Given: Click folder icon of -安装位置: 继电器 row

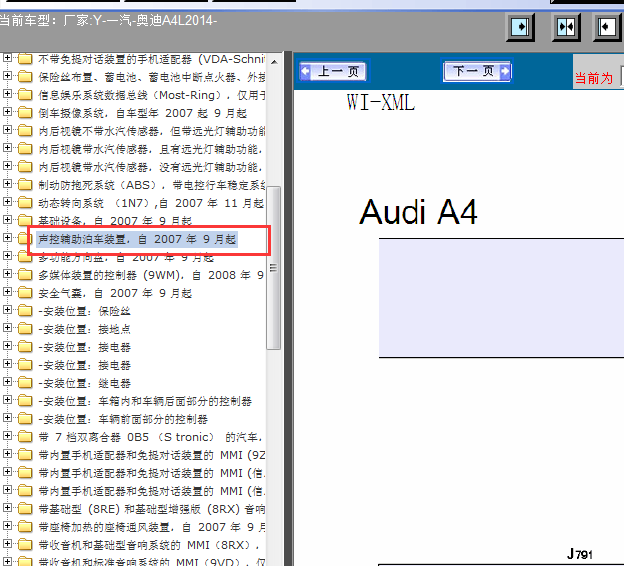Looking at the screenshot, I should 25,383.
